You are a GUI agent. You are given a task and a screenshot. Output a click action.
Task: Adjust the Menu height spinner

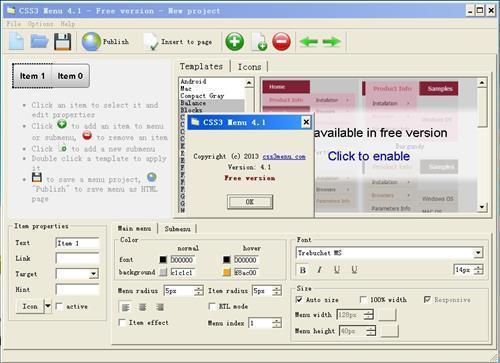(x=371, y=331)
